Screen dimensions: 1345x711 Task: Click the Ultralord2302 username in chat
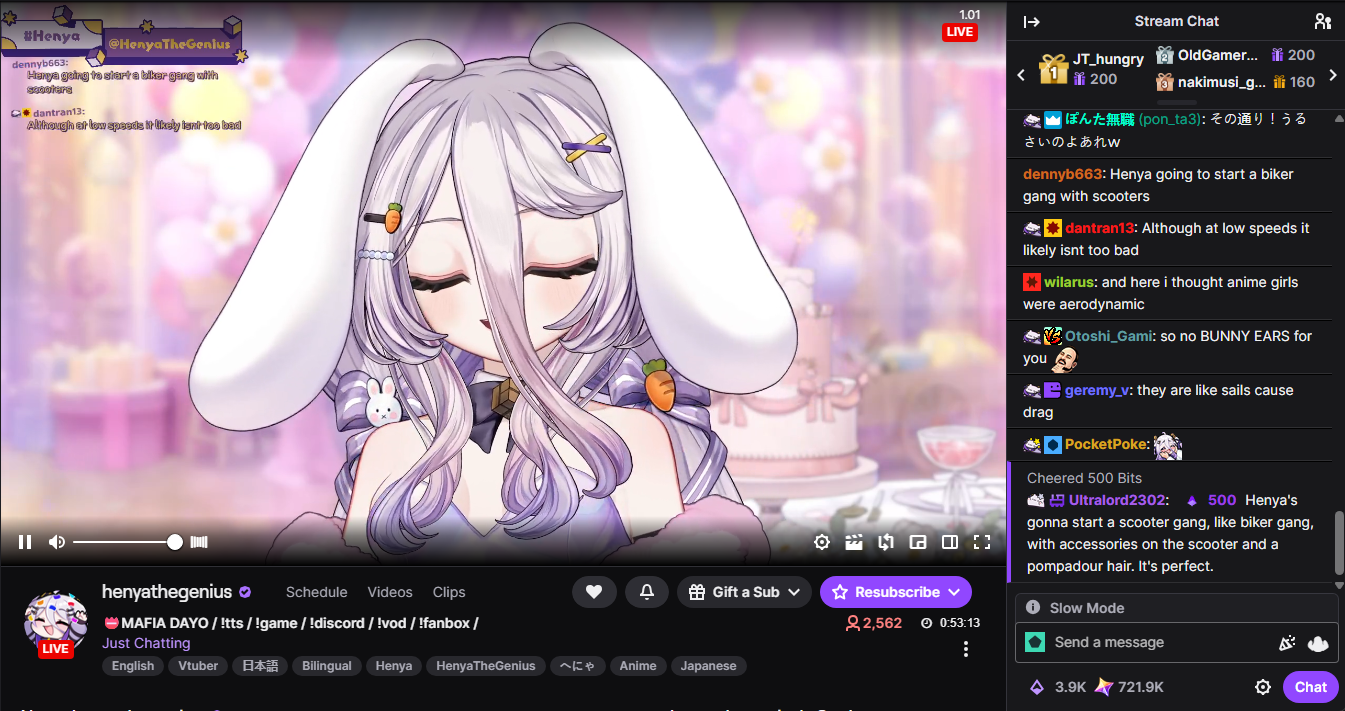tap(1117, 500)
